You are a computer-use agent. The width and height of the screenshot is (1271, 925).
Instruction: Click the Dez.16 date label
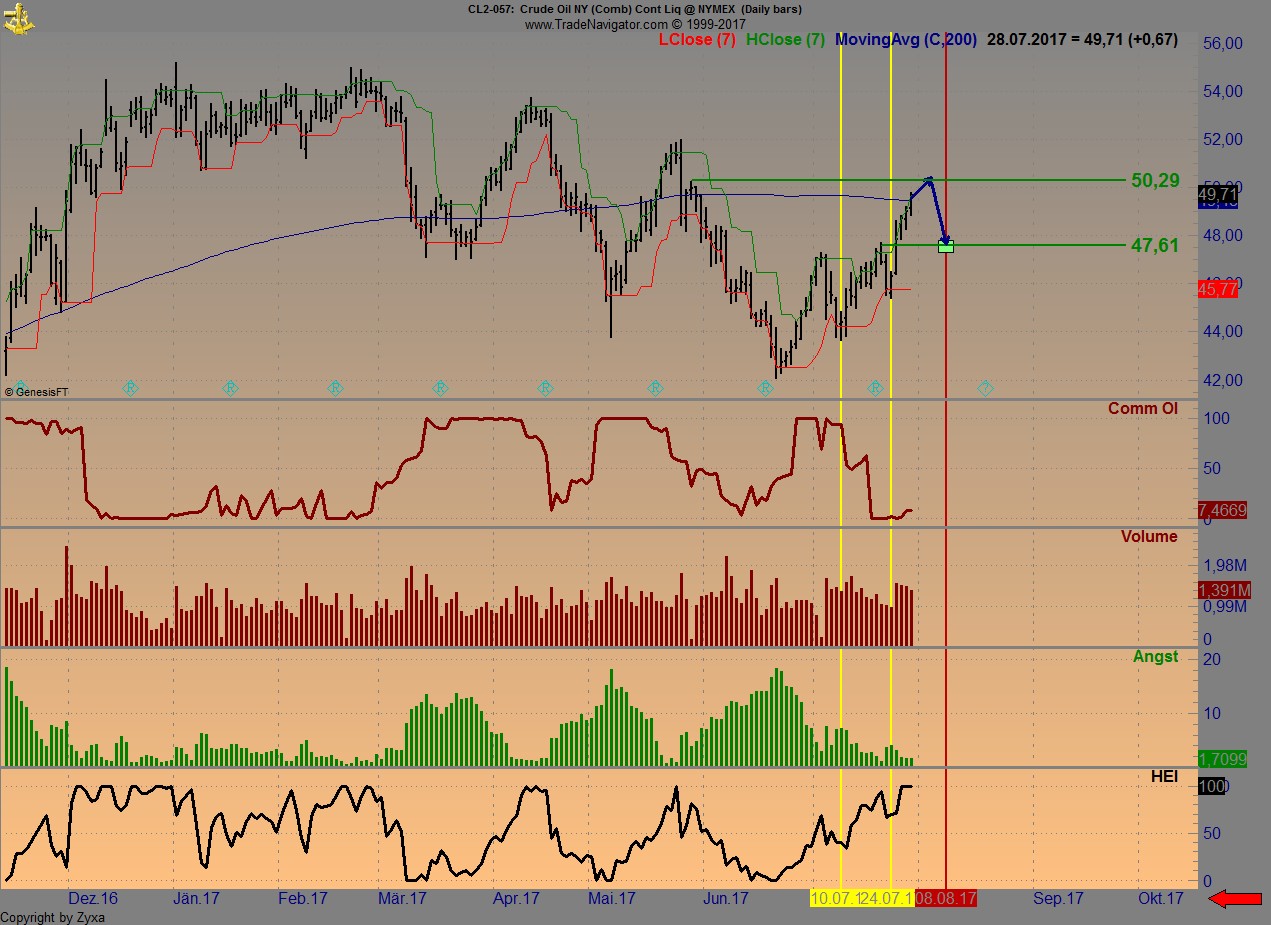[x=93, y=899]
